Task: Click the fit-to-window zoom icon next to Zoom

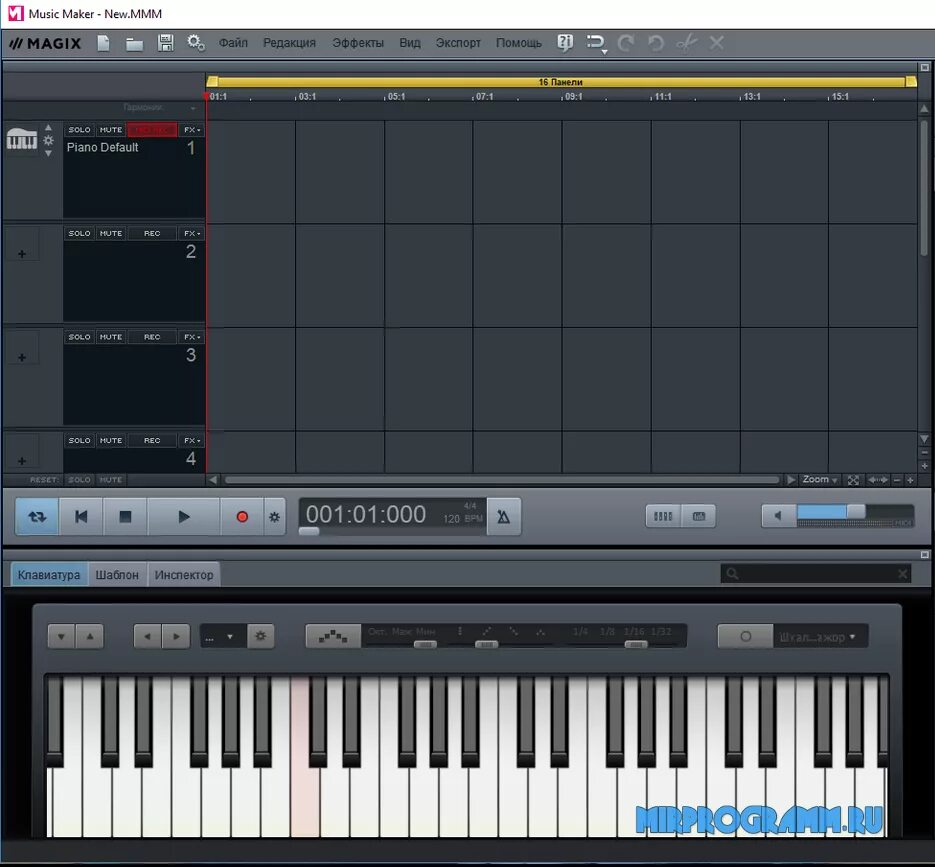Action: click(x=854, y=480)
